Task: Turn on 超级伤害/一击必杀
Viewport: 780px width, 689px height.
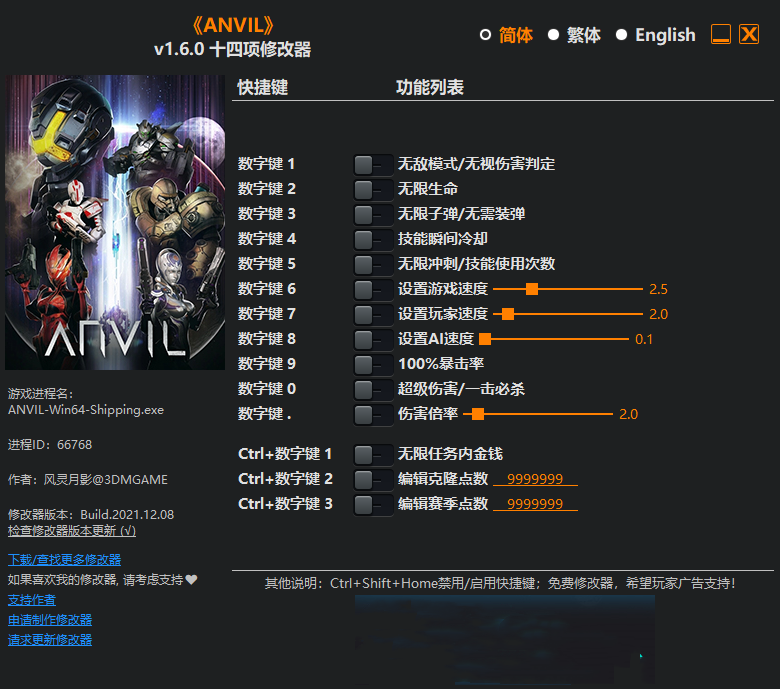Action: [x=373, y=389]
